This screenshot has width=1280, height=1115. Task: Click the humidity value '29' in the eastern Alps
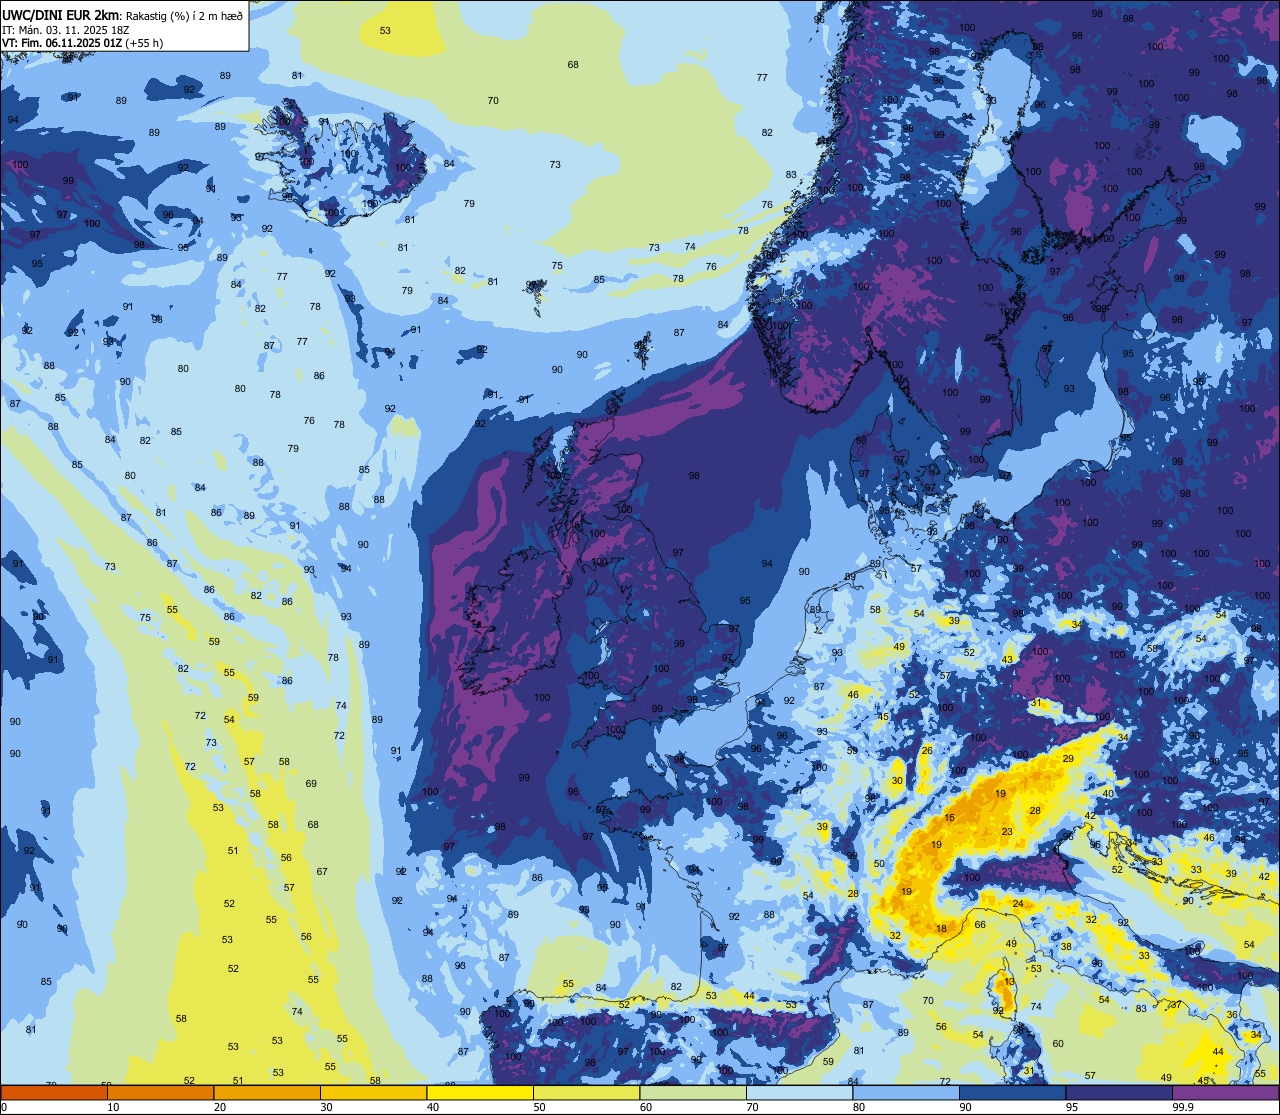(1068, 759)
